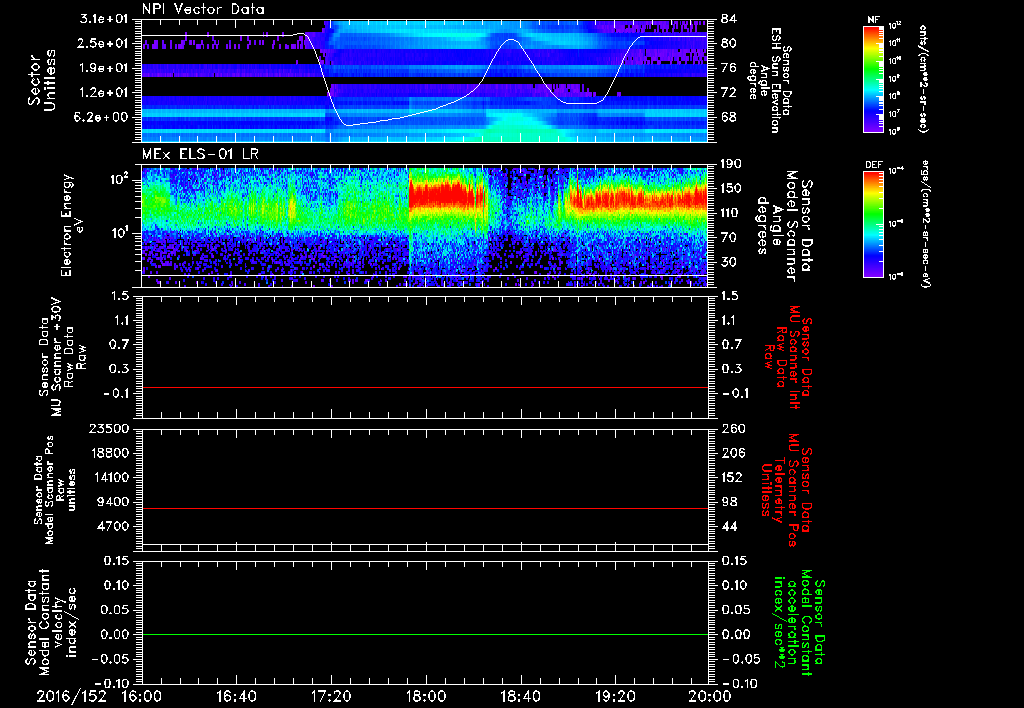1024x708 pixels.
Task: Click the 16:00 time axis label
Action: [142, 696]
